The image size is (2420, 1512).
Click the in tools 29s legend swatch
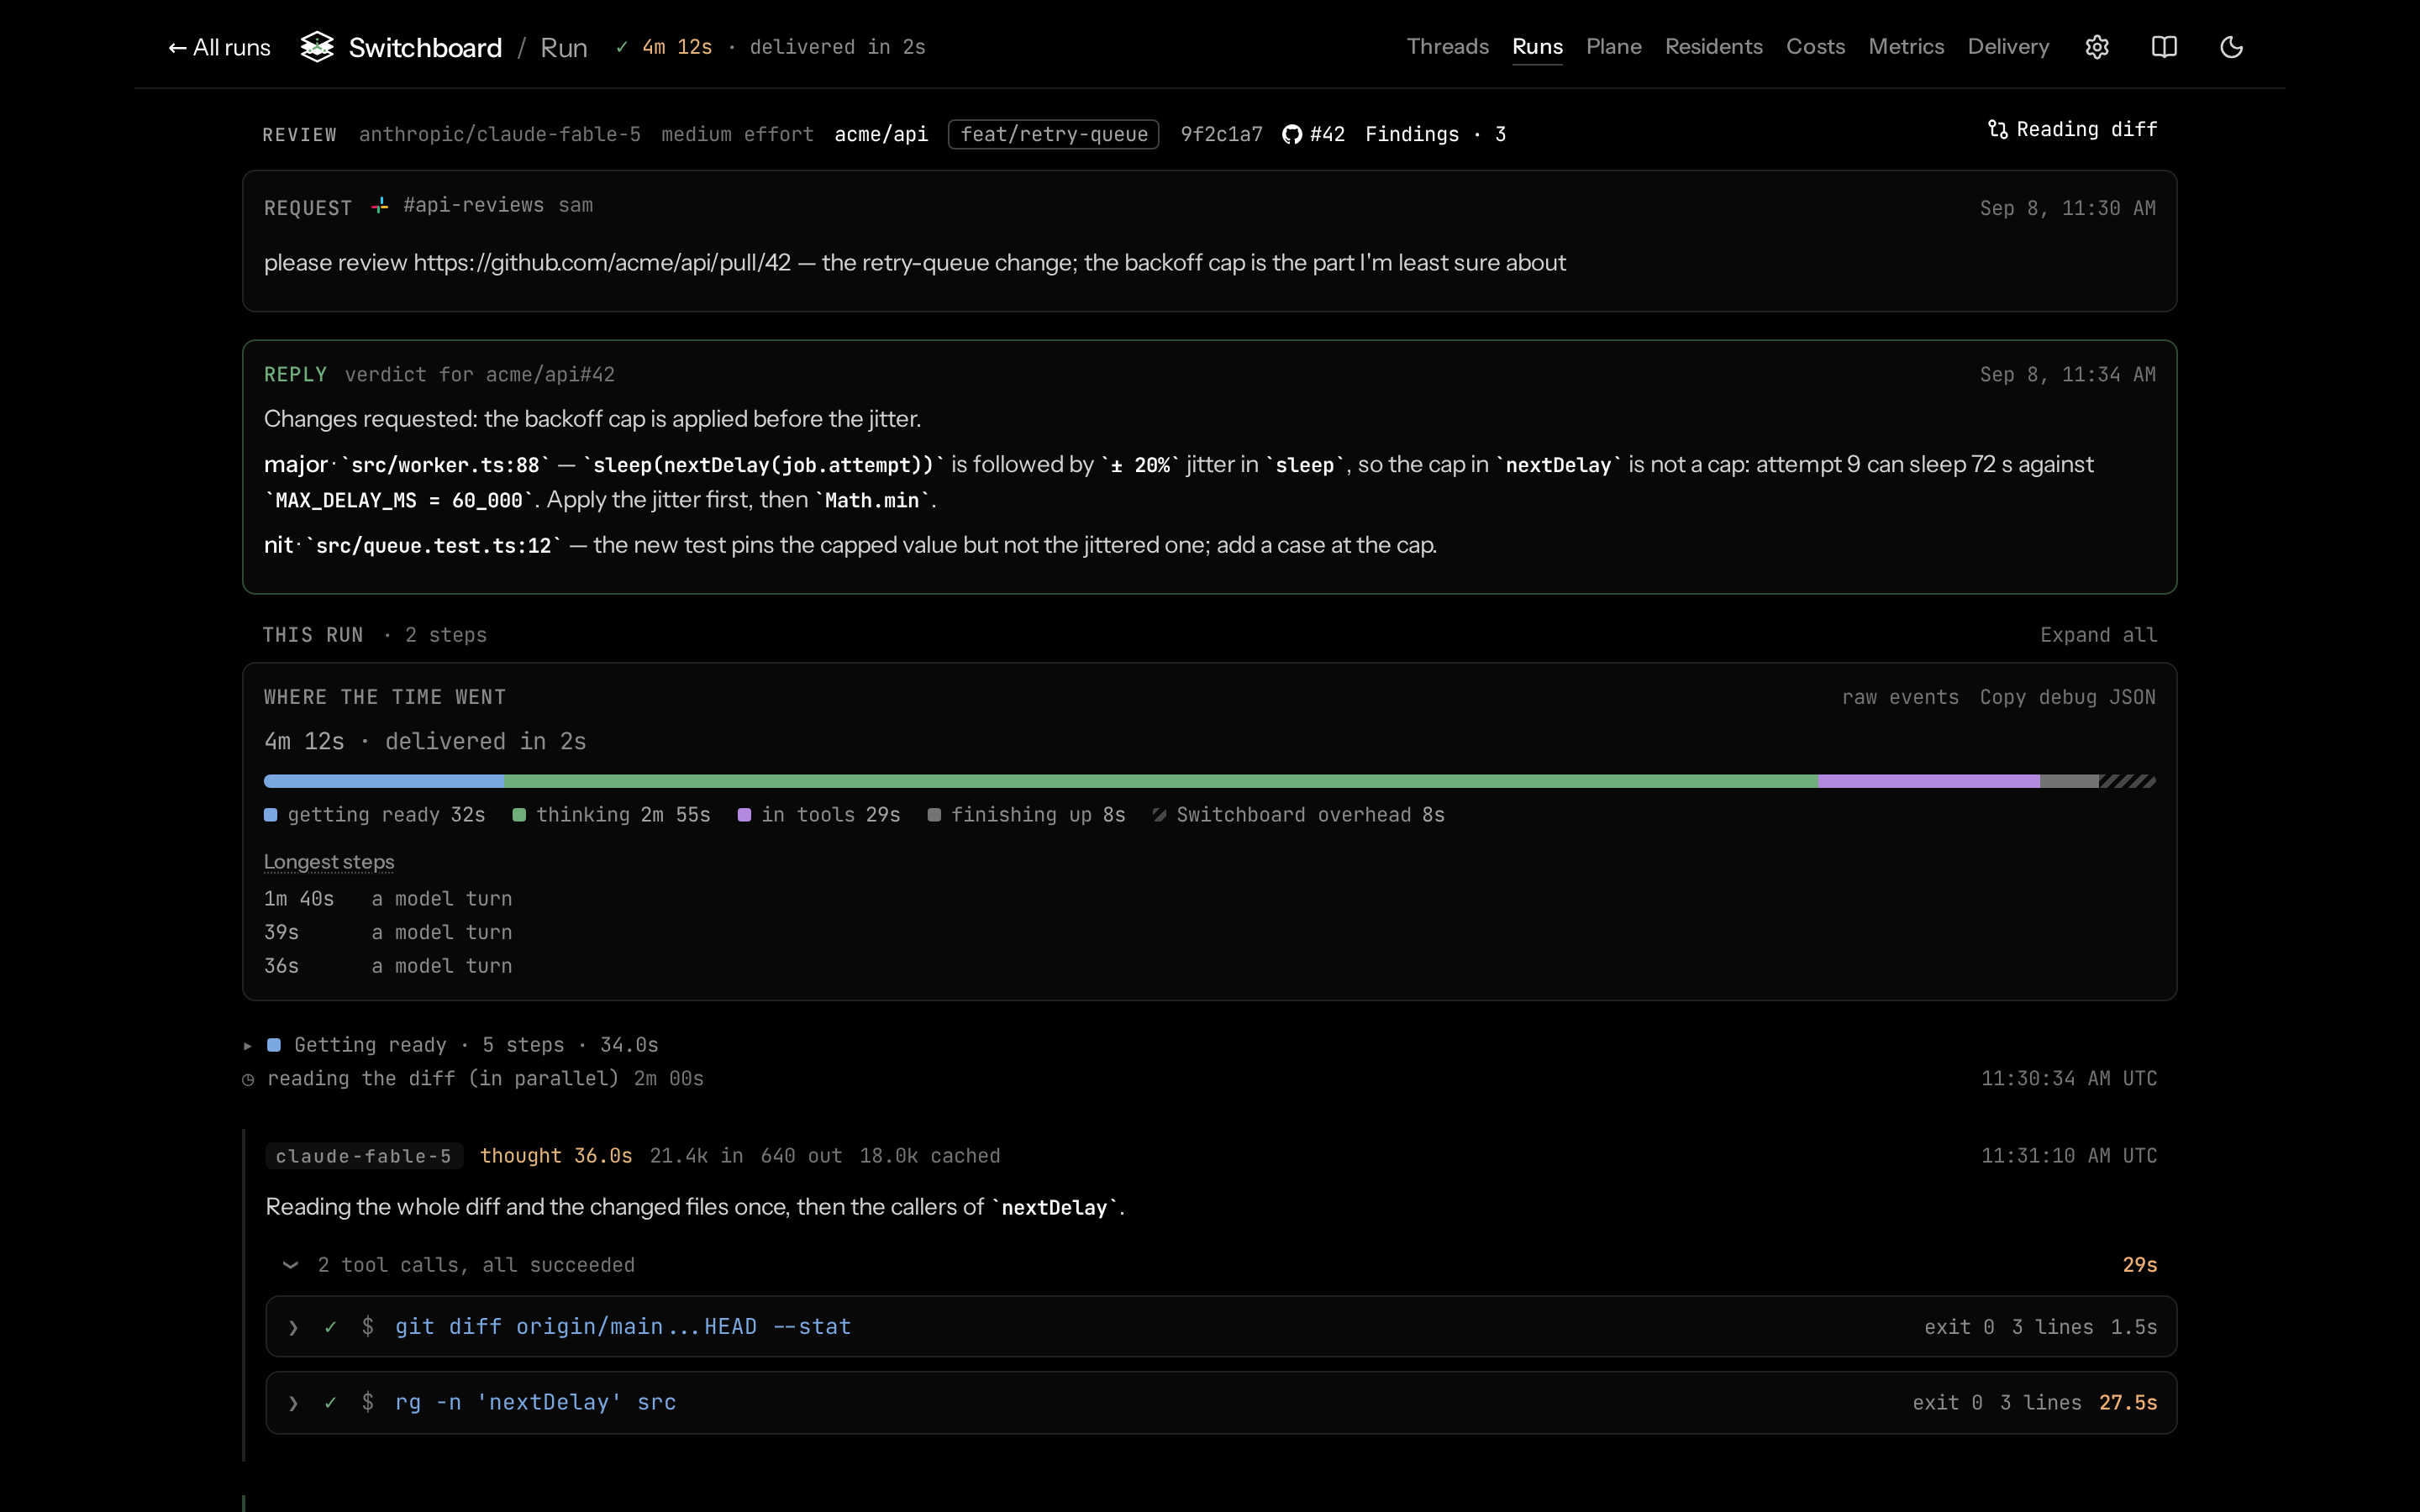point(744,815)
